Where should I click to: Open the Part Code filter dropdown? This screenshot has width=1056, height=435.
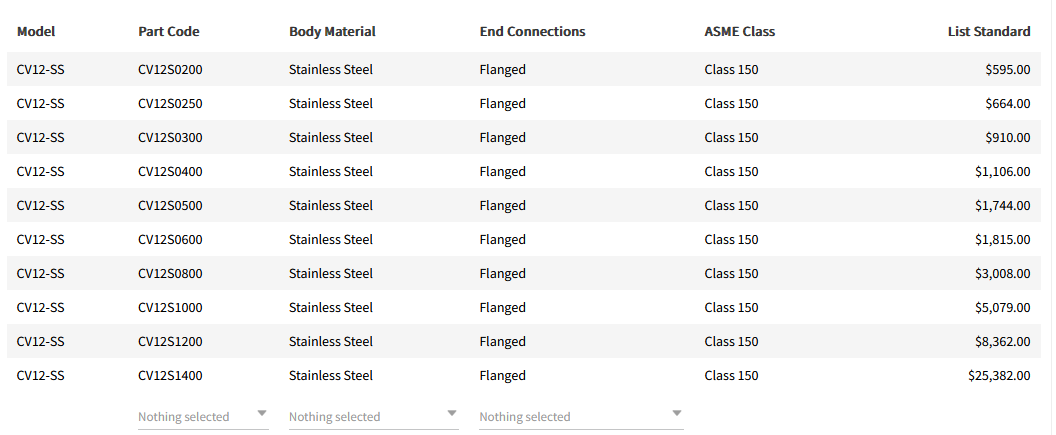[x=203, y=416]
